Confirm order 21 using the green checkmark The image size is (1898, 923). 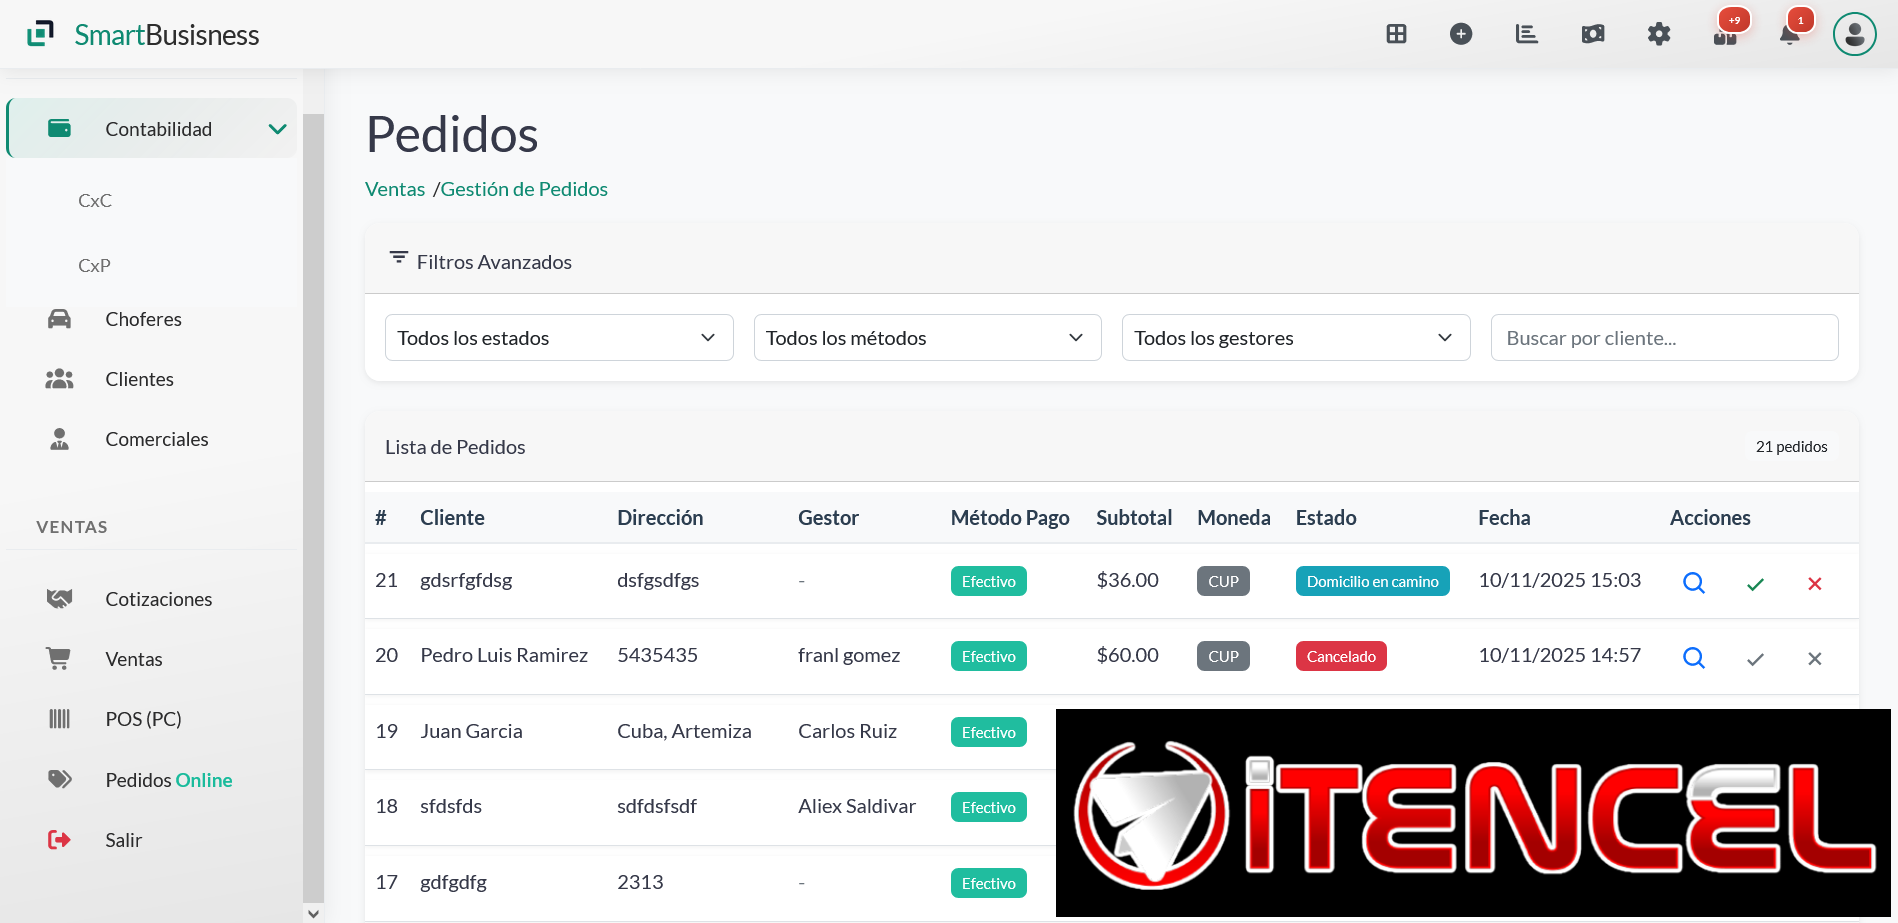(x=1755, y=583)
